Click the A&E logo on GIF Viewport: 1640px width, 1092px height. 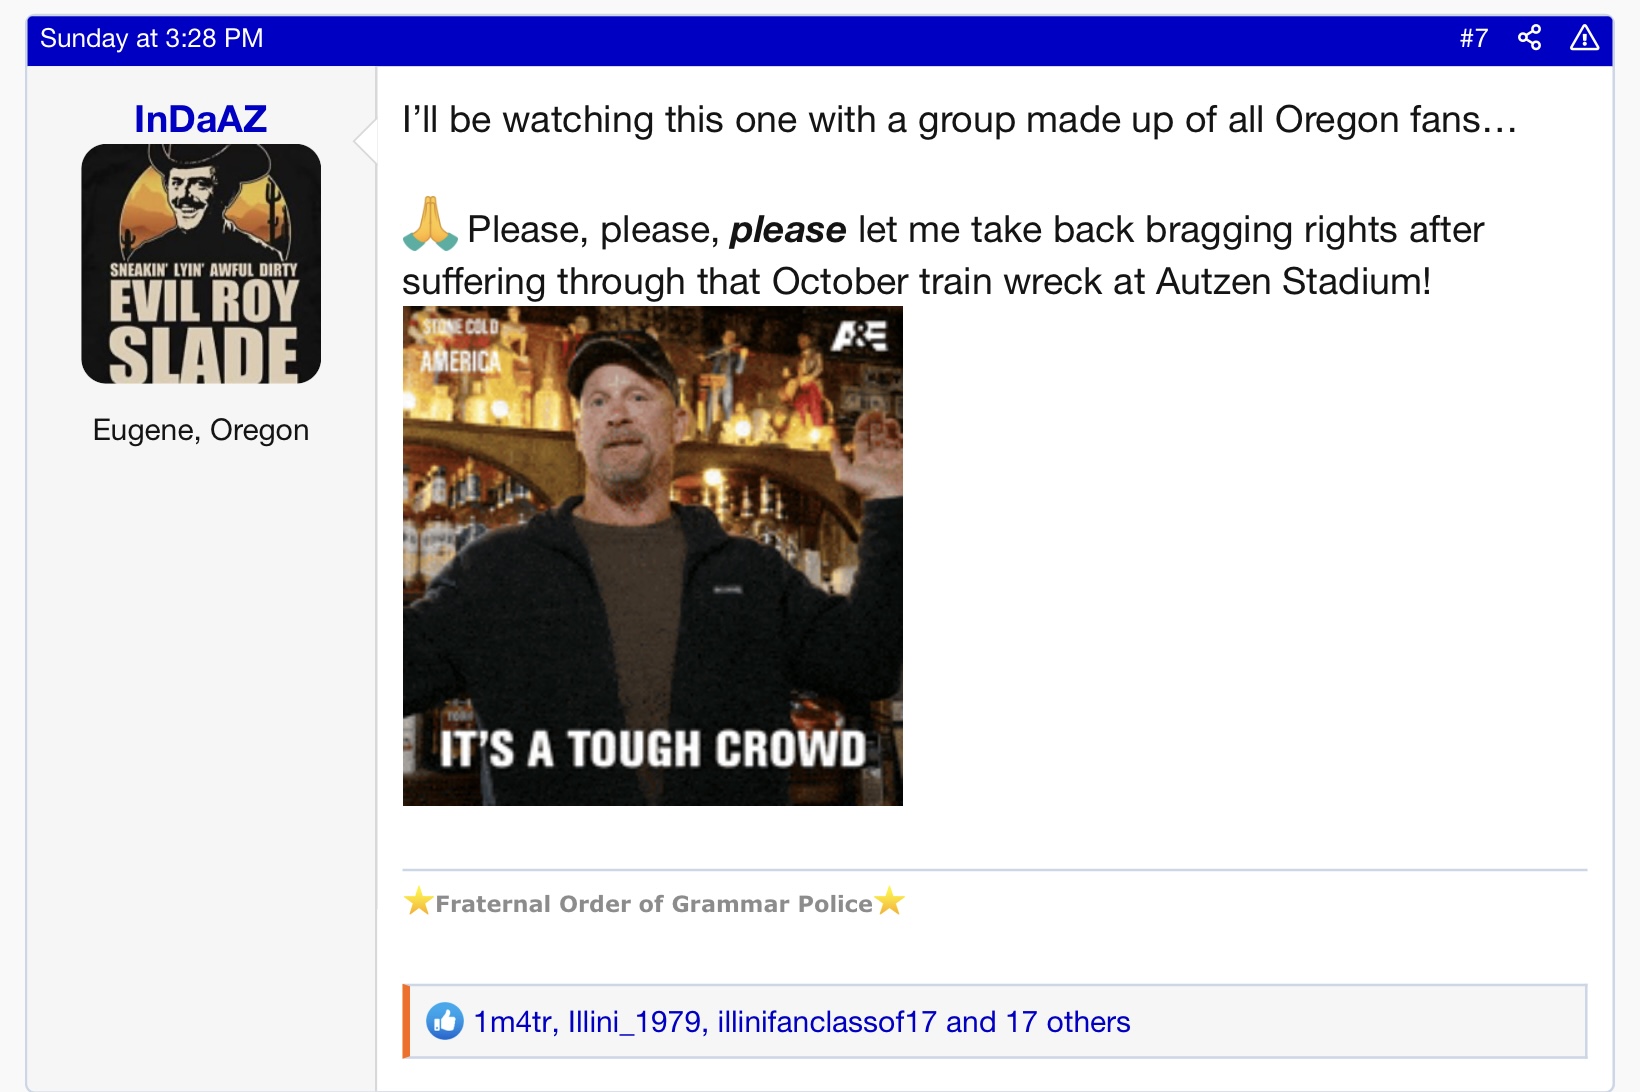tap(858, 336)
